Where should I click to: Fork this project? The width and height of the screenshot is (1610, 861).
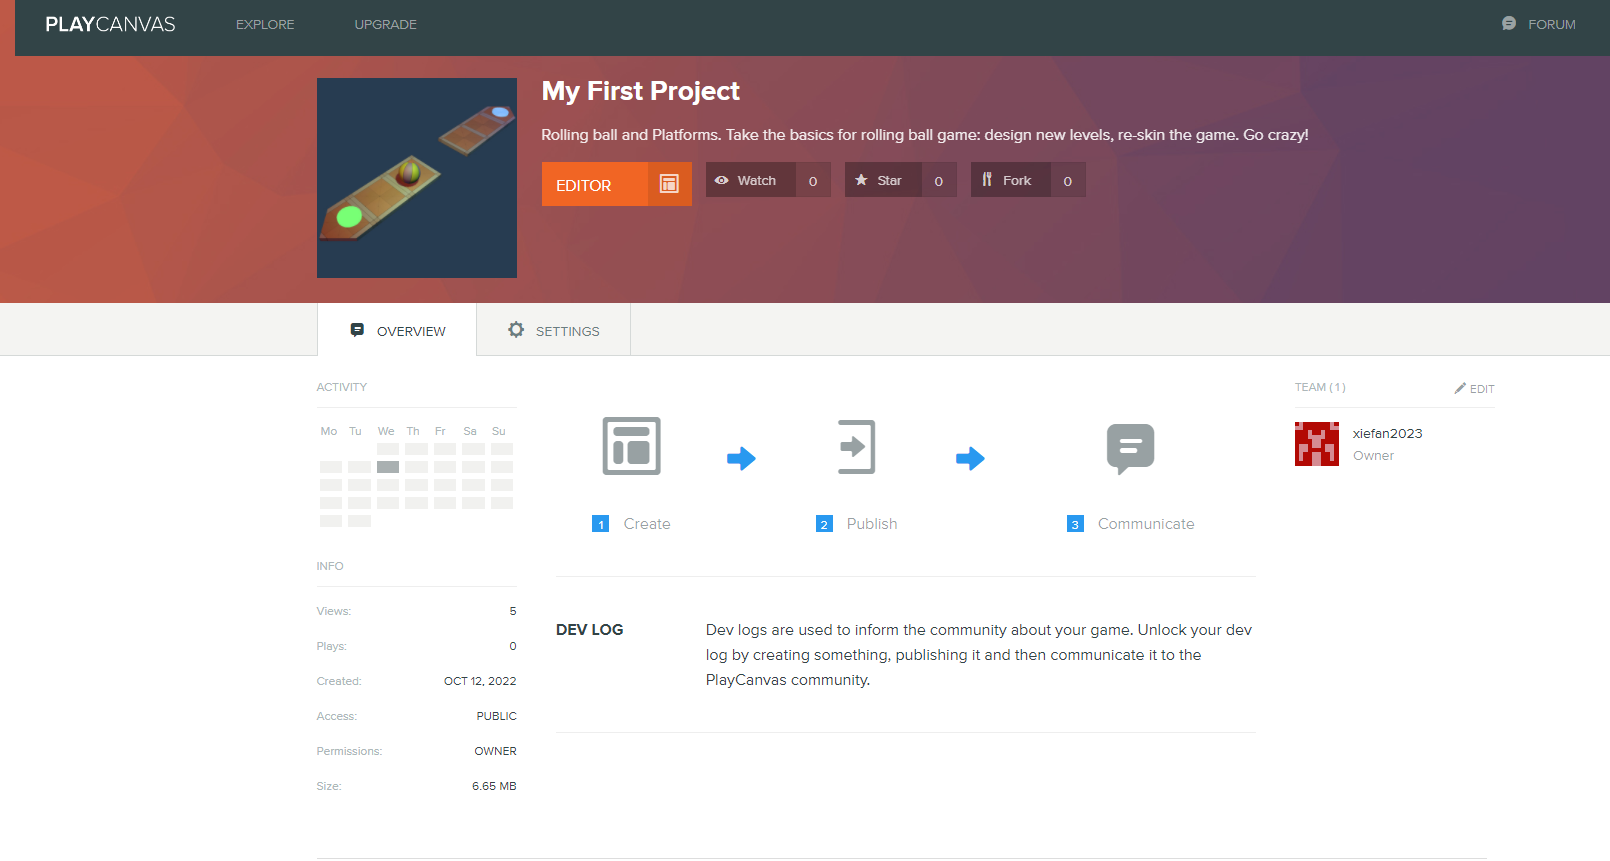coord(1010,180)
